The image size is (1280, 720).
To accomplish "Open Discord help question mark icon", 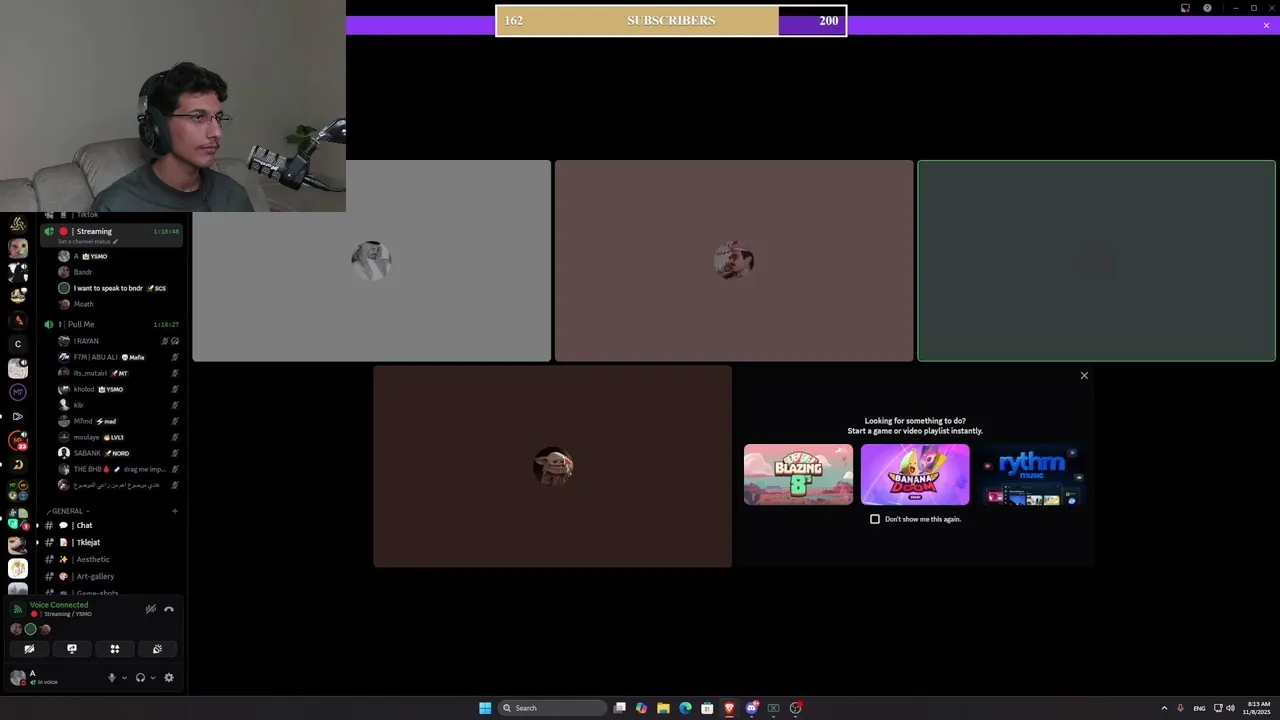I will point(1207,8).
